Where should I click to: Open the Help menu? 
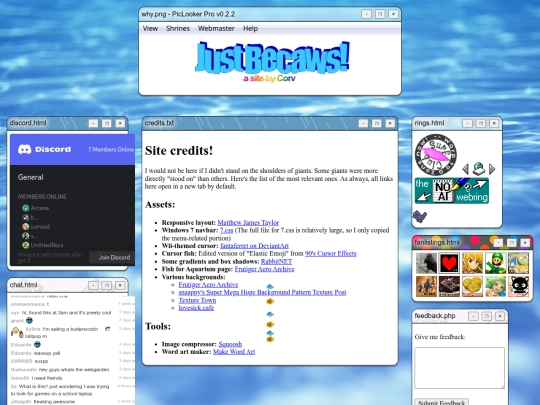point(250,29)
